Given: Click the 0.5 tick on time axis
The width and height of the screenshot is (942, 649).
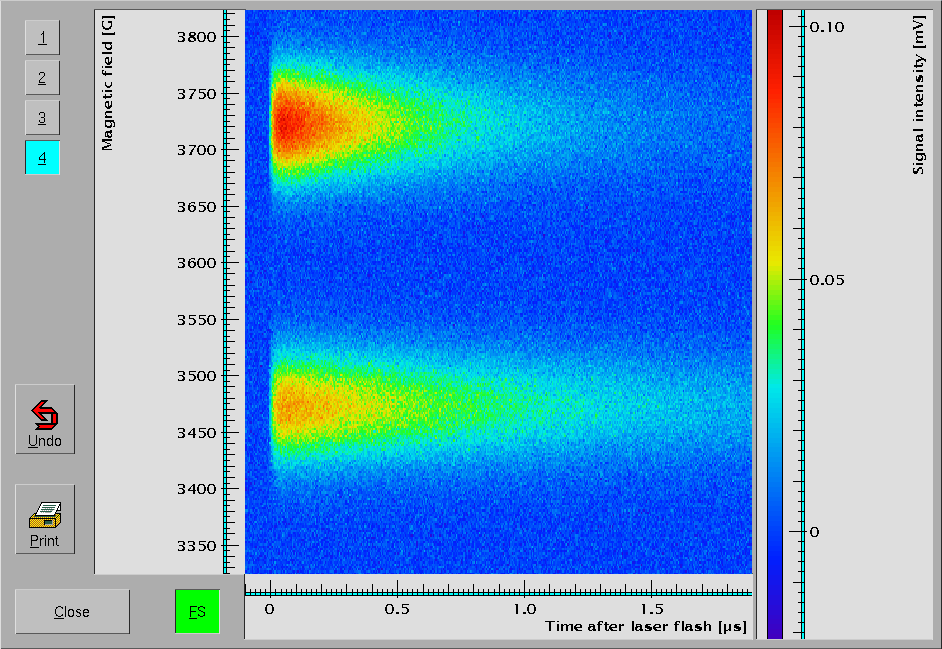Looking at the screenshot, I should 398,609.
